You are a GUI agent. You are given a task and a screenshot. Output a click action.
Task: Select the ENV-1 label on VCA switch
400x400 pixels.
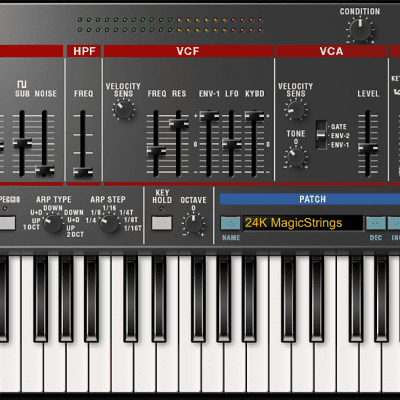(340, 145)
